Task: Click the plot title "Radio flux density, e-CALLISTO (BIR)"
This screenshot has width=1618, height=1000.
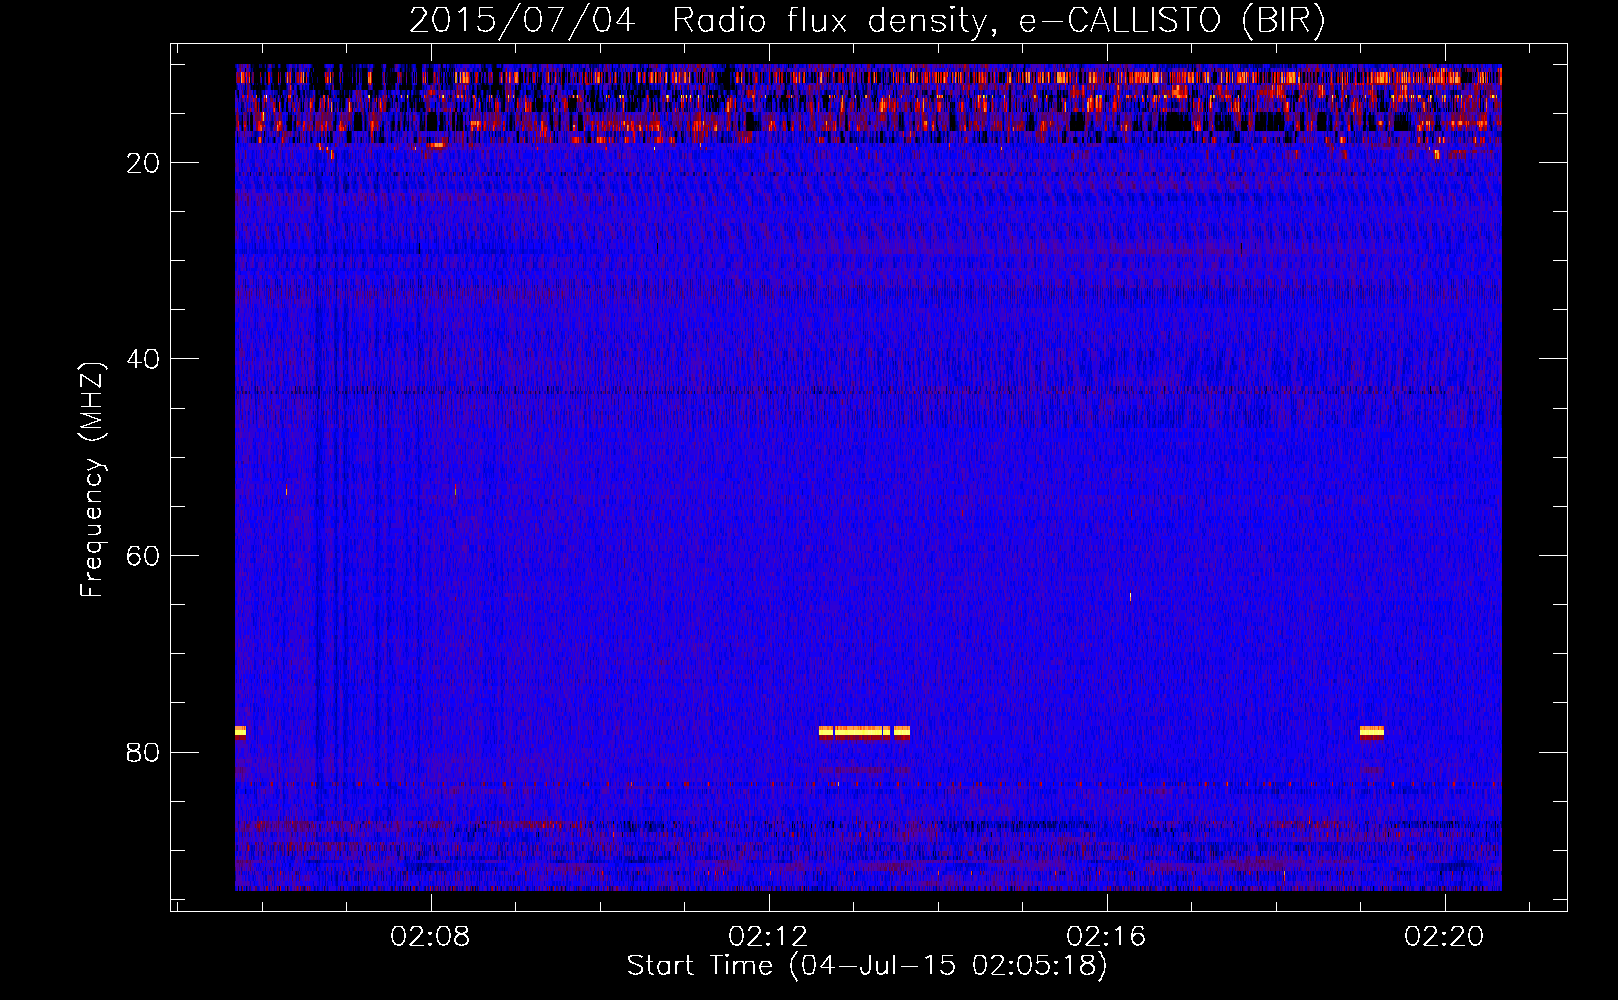Action: pyautogui.click(x=998, y=20)
